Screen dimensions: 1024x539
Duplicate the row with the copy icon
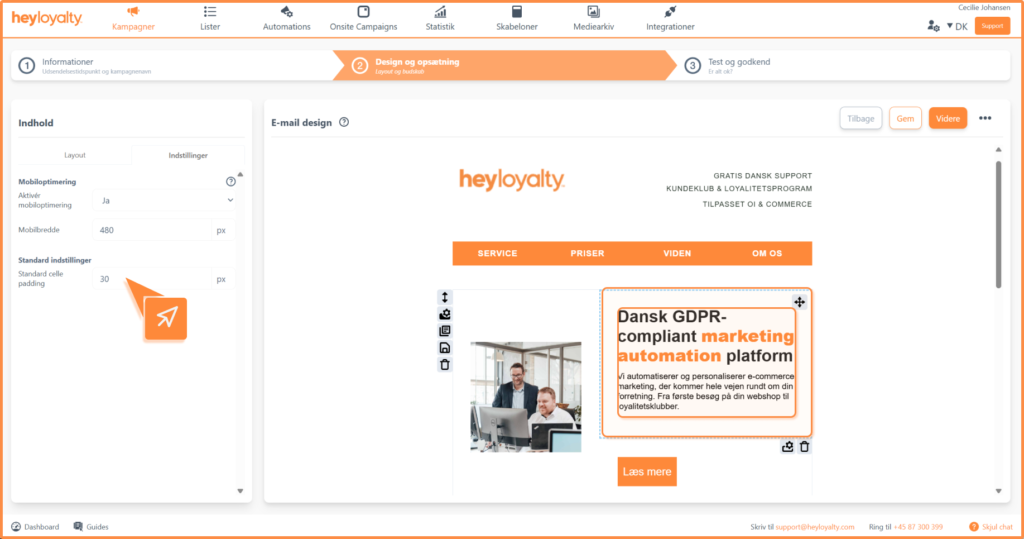coord(445,331)
